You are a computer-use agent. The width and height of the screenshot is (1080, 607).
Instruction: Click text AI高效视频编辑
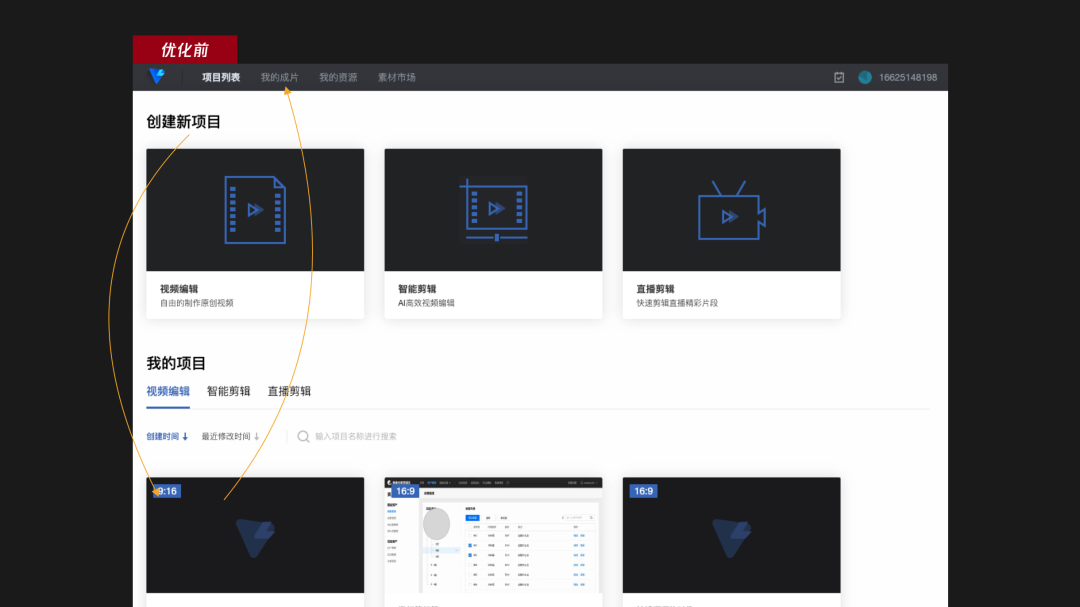(x=426, y=302)
